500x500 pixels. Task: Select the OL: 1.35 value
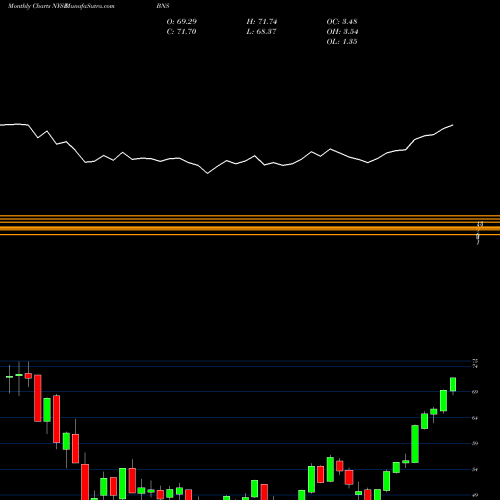[342, 42]
